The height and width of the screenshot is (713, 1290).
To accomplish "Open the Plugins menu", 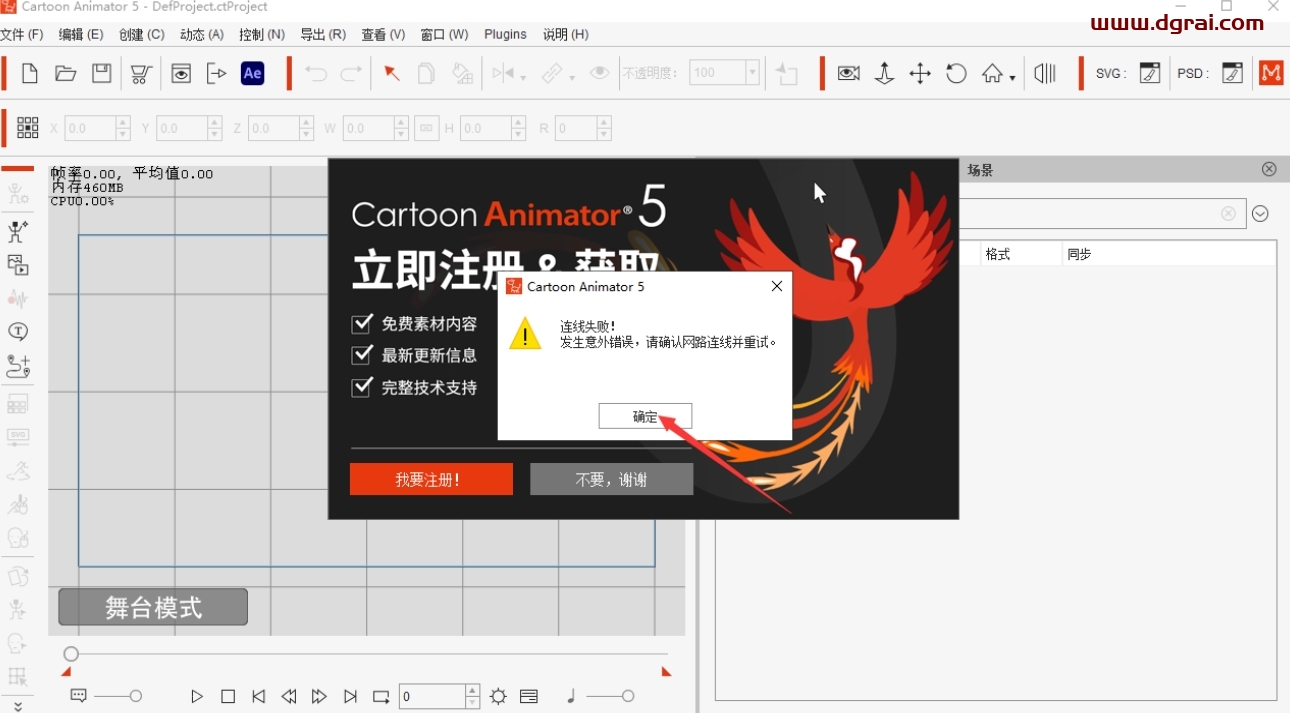I will [x=505, y=34].
